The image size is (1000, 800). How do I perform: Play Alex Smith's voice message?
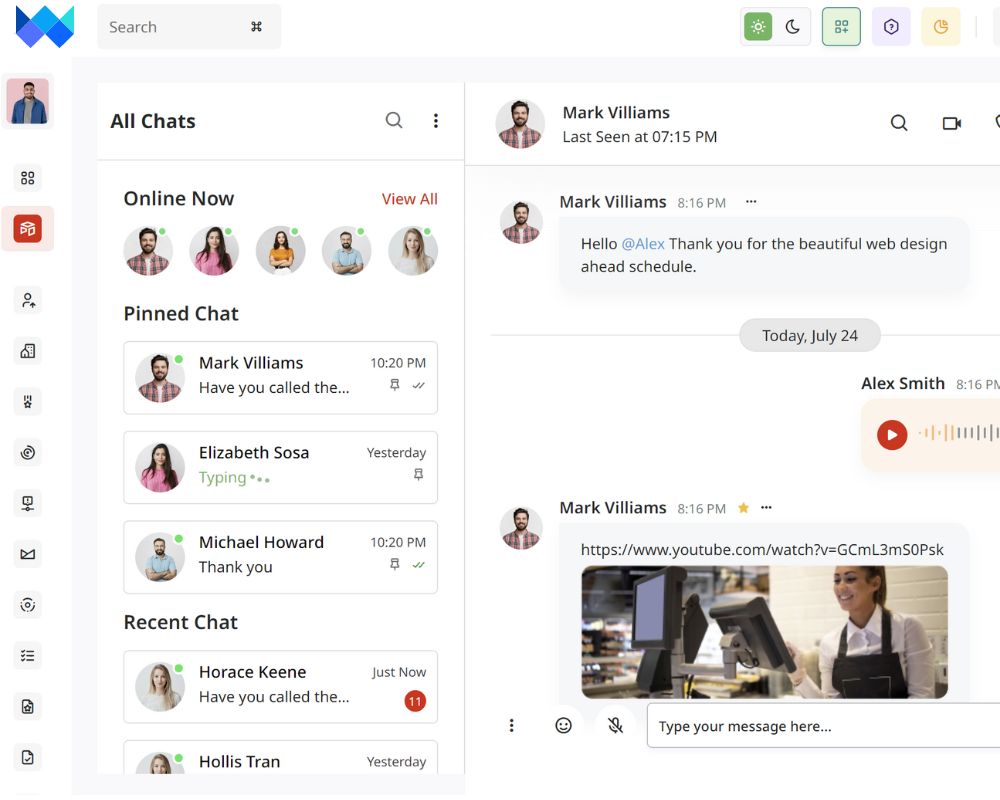pos(892,434)
